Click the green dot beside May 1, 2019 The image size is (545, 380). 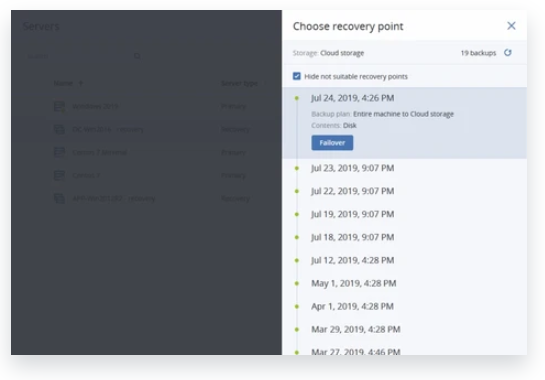pyautogui.click(x=296, y=283)
